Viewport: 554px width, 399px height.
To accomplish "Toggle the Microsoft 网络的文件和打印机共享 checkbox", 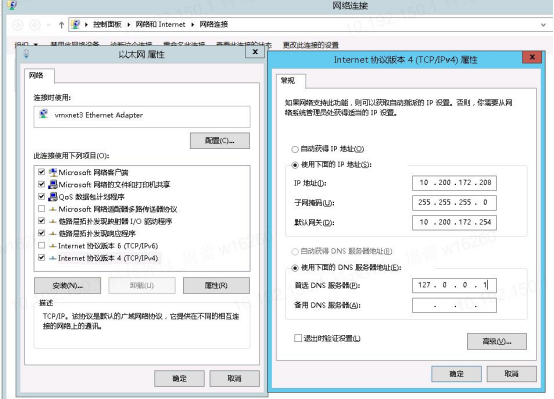I will (41, 184).
